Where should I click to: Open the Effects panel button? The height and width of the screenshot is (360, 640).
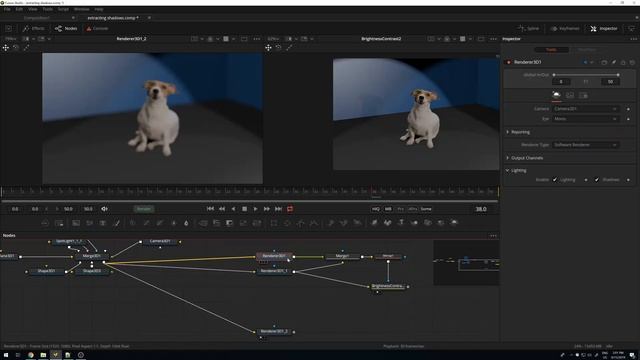coord(33,29)
